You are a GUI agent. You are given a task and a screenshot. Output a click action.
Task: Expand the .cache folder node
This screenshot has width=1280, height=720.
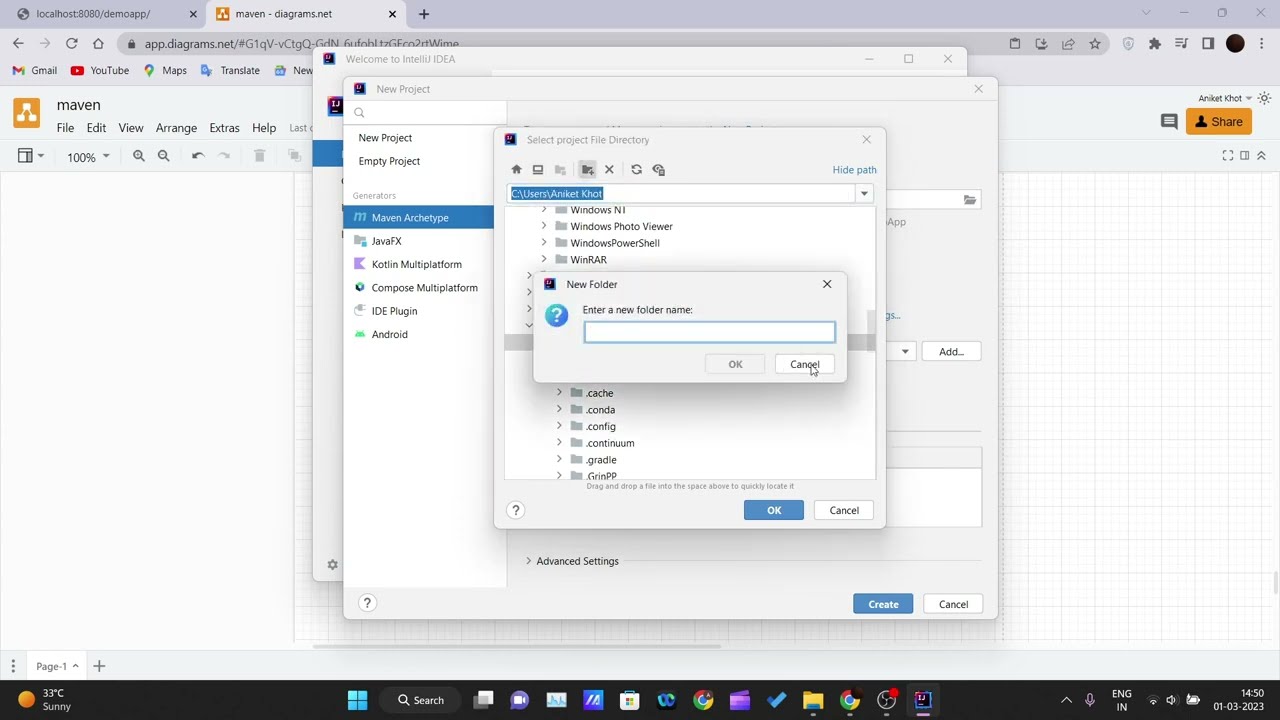click(x=559, y=393)
